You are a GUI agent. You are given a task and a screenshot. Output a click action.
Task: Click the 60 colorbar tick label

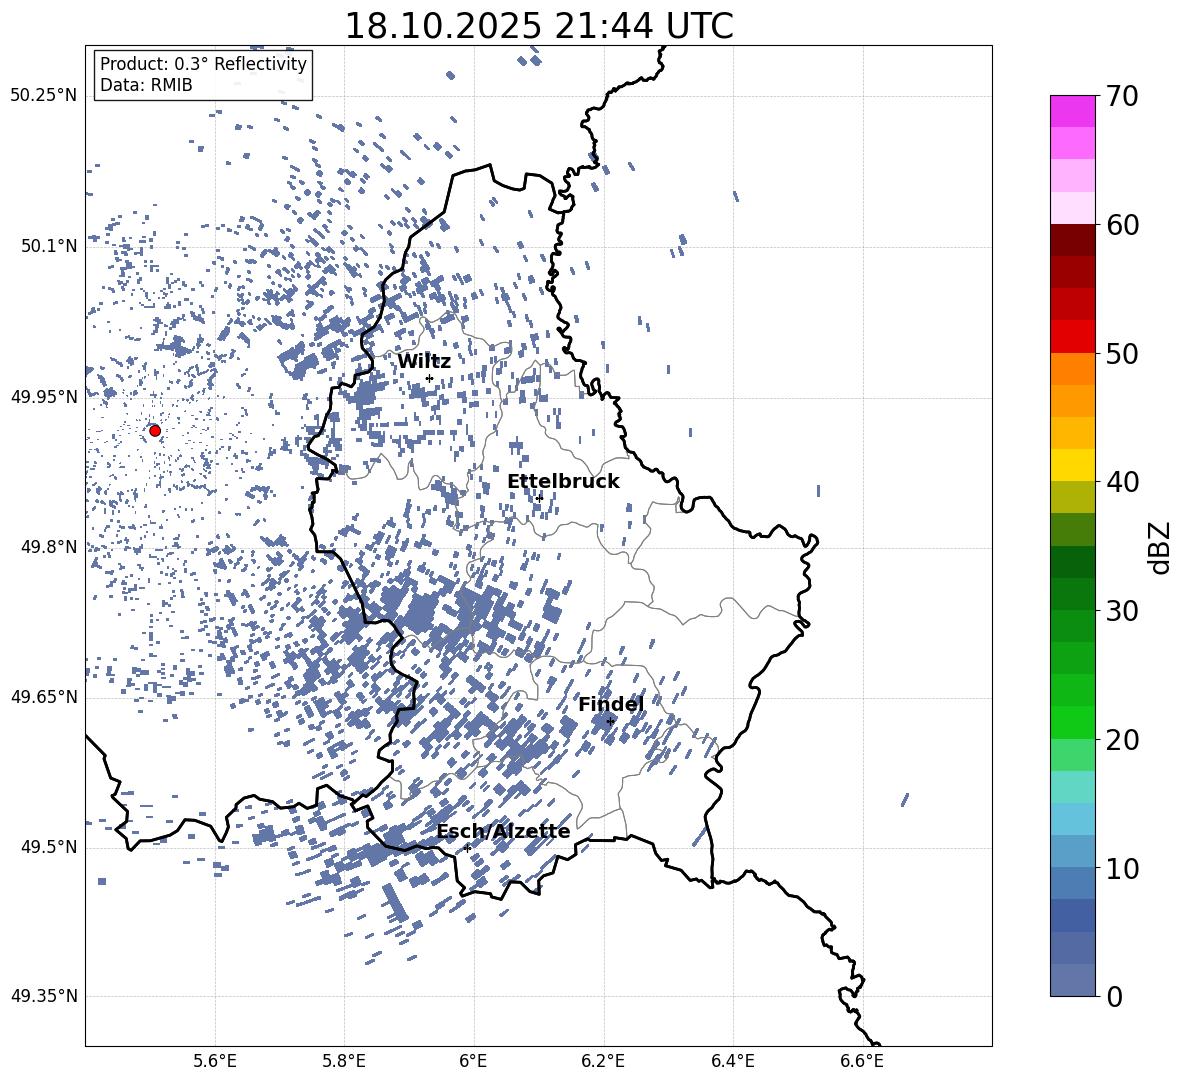(x=1122, y=225)
